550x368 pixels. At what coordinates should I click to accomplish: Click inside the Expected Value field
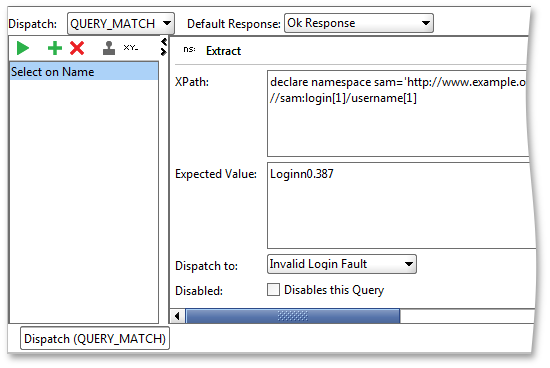coord(400,206)
